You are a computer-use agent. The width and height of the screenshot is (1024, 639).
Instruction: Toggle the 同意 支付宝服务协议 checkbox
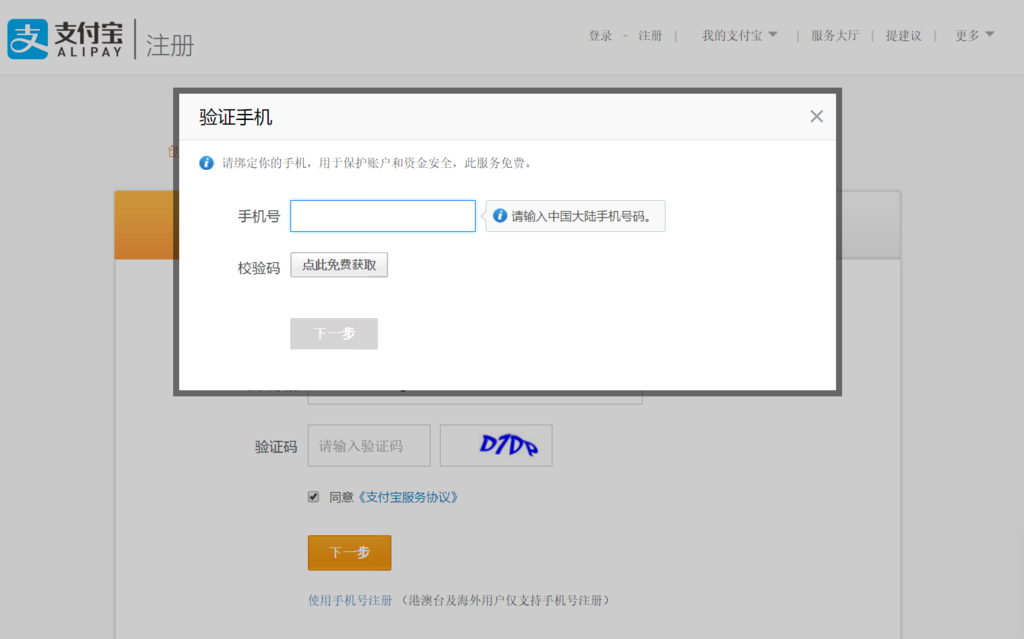pyautogui.click(x=313, y=497)
